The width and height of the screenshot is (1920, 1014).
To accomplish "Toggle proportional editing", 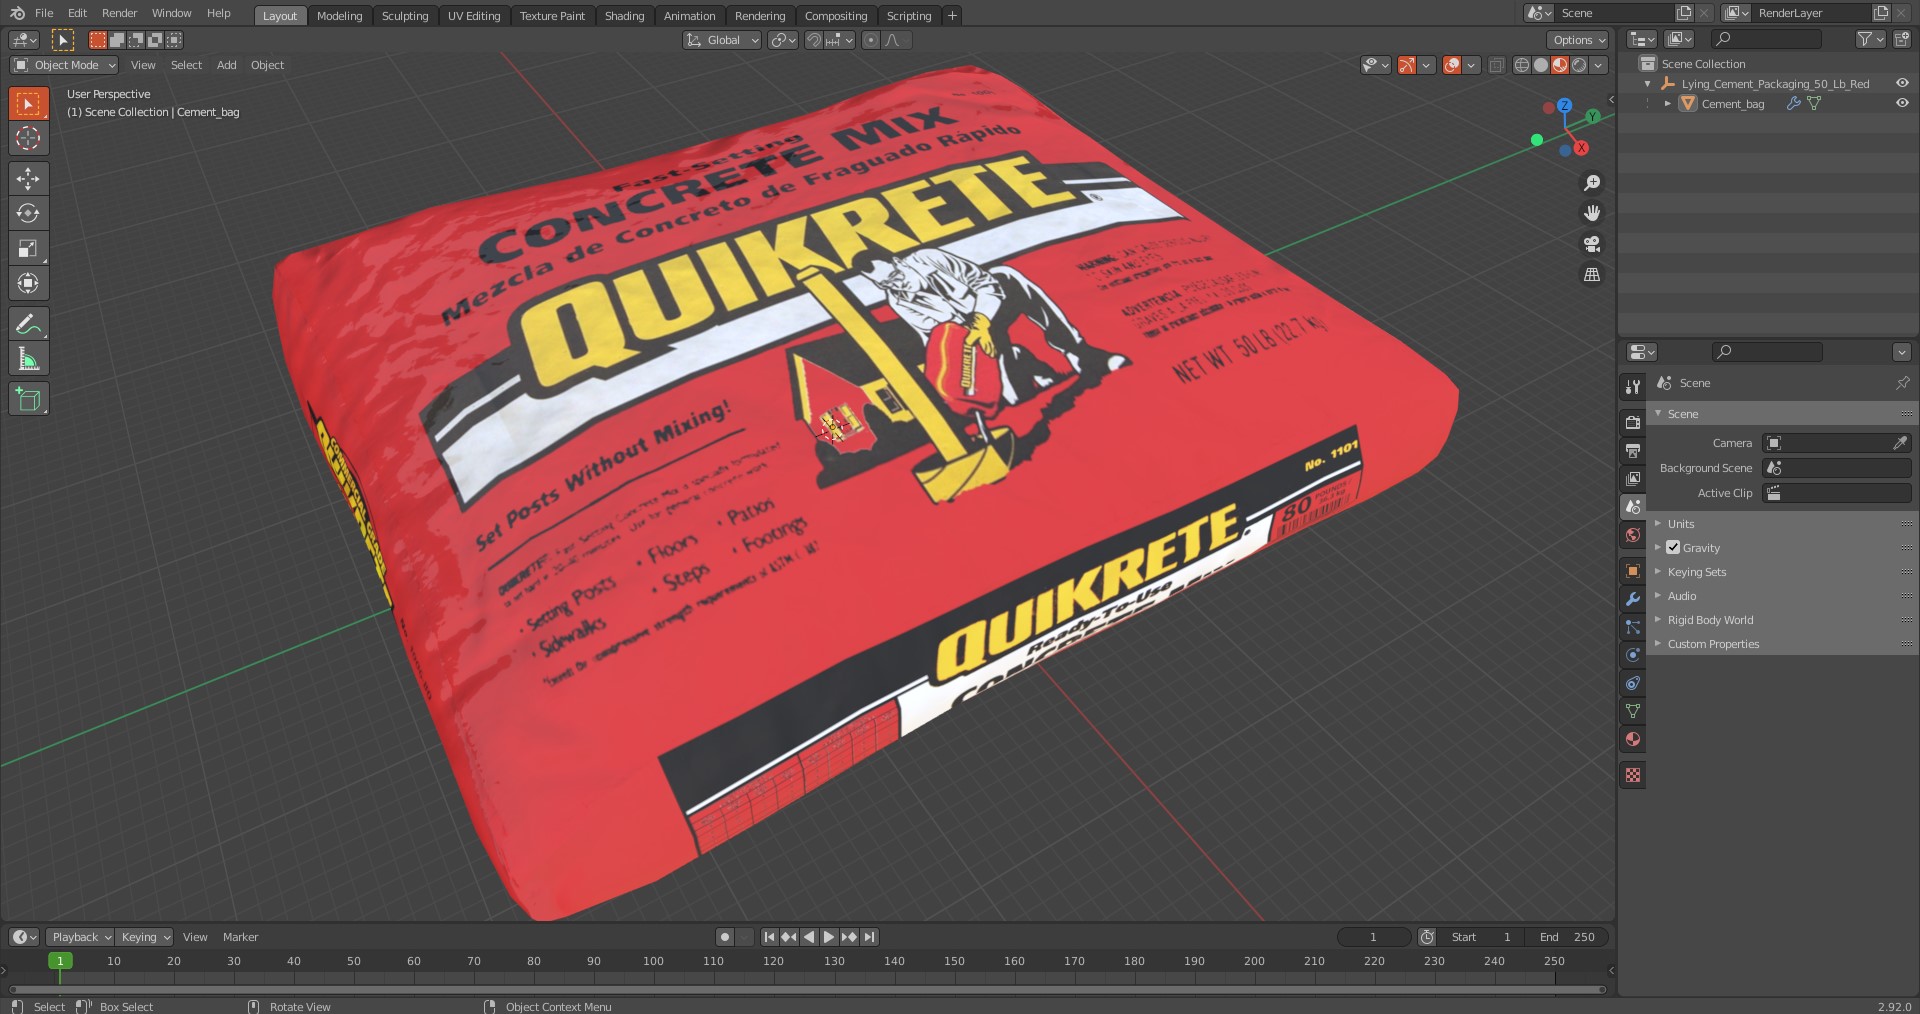I will point(870,40).
